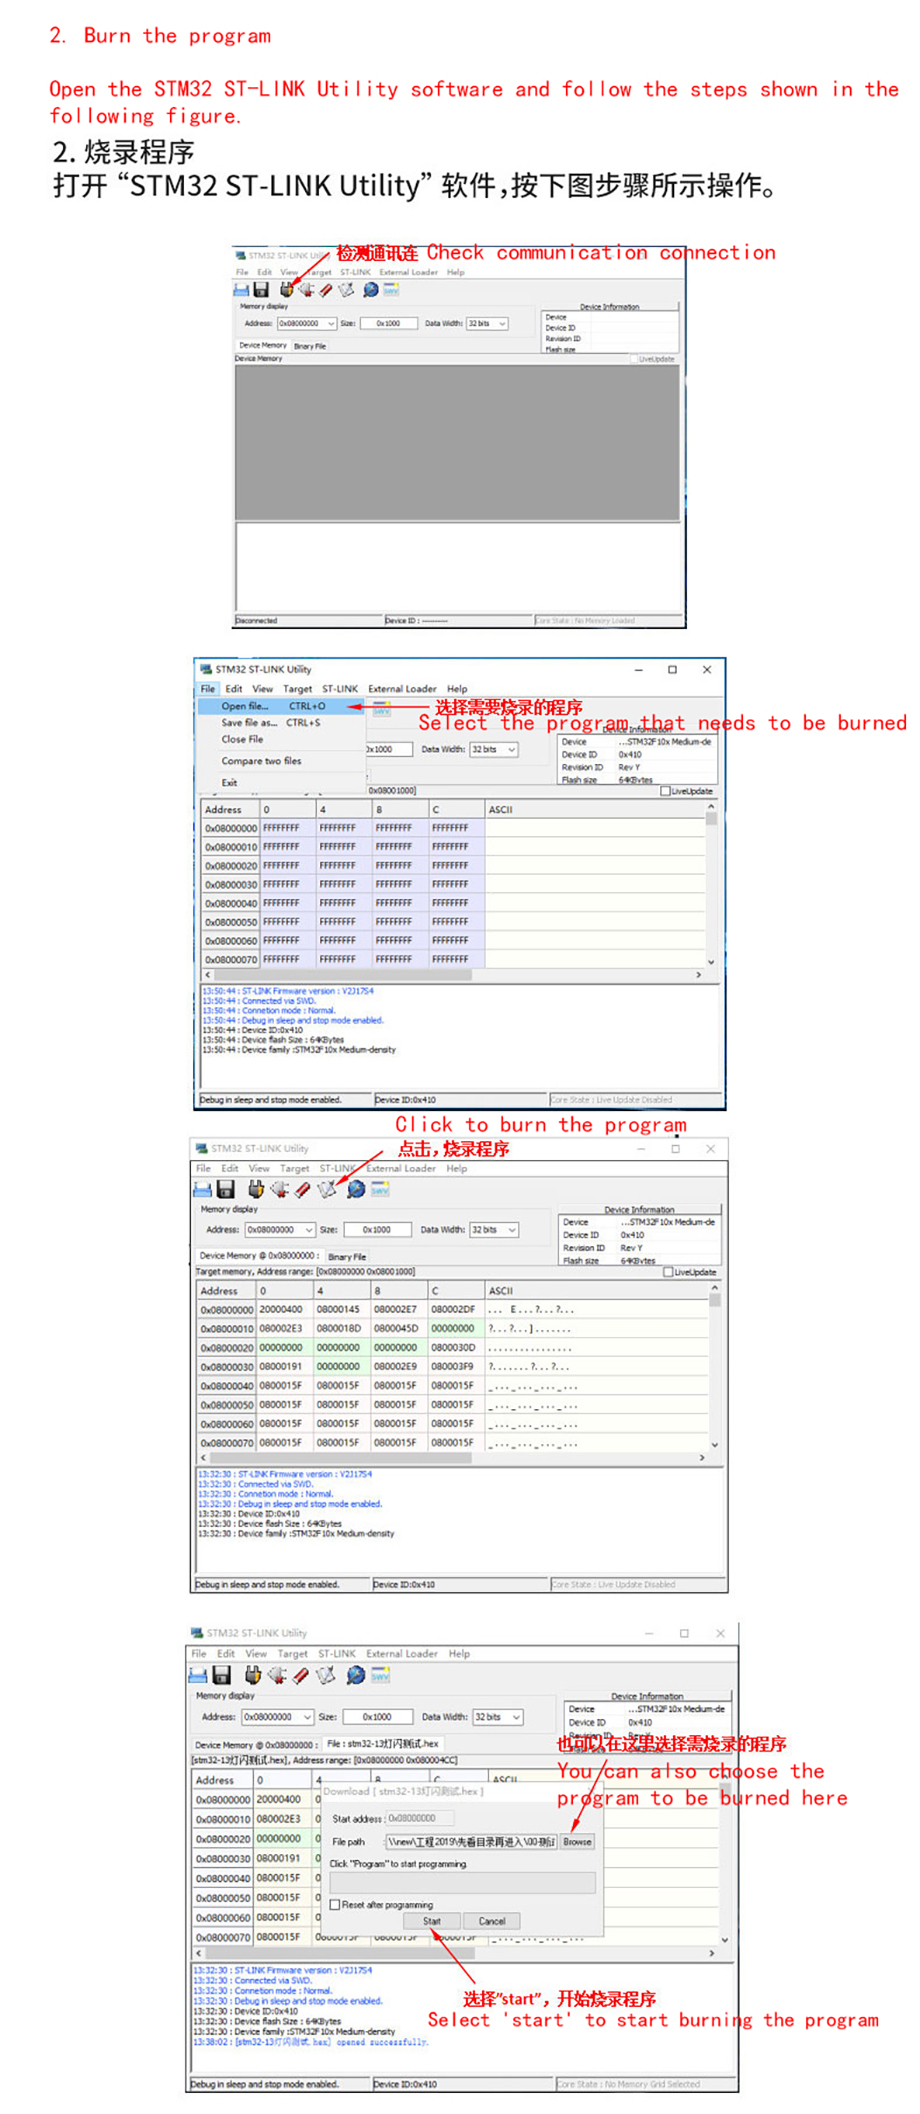The image size is (920, 2114).
Task: Click Program verify icon in third window with loaded memory
Action: [x=326, y=1189]
